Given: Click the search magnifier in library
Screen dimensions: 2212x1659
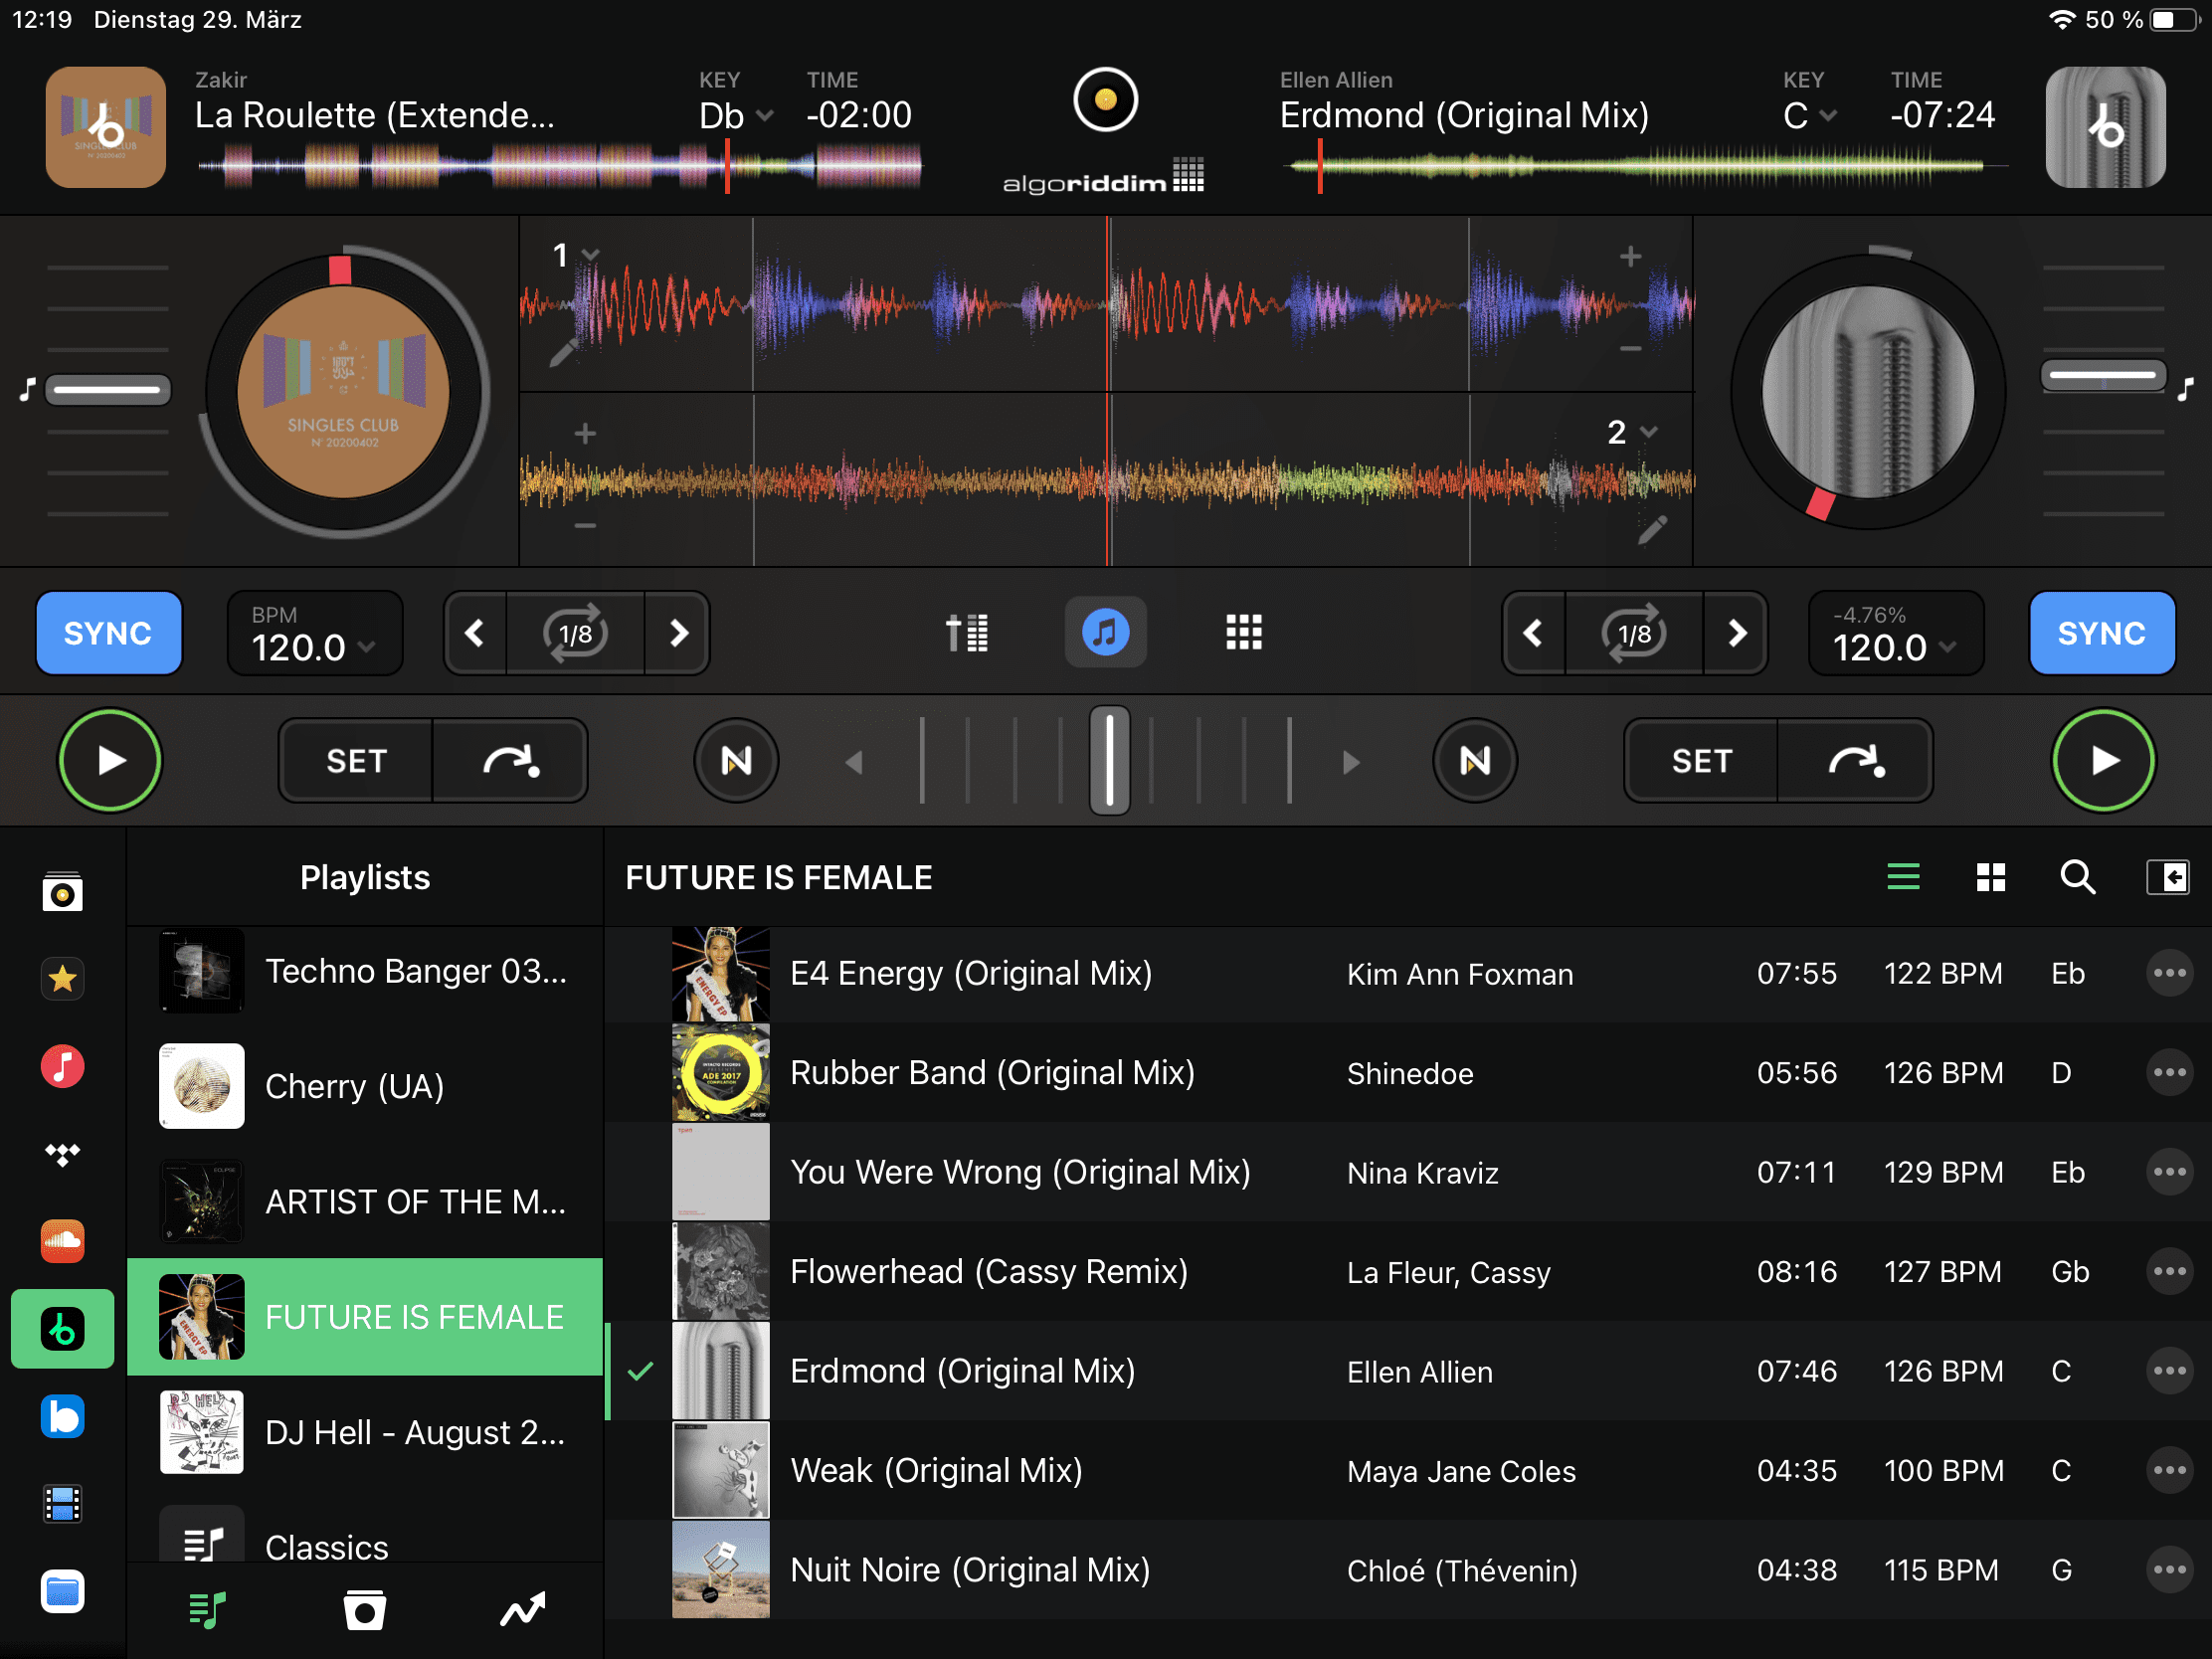Looking at the screenshot, I should point(2077,877).
